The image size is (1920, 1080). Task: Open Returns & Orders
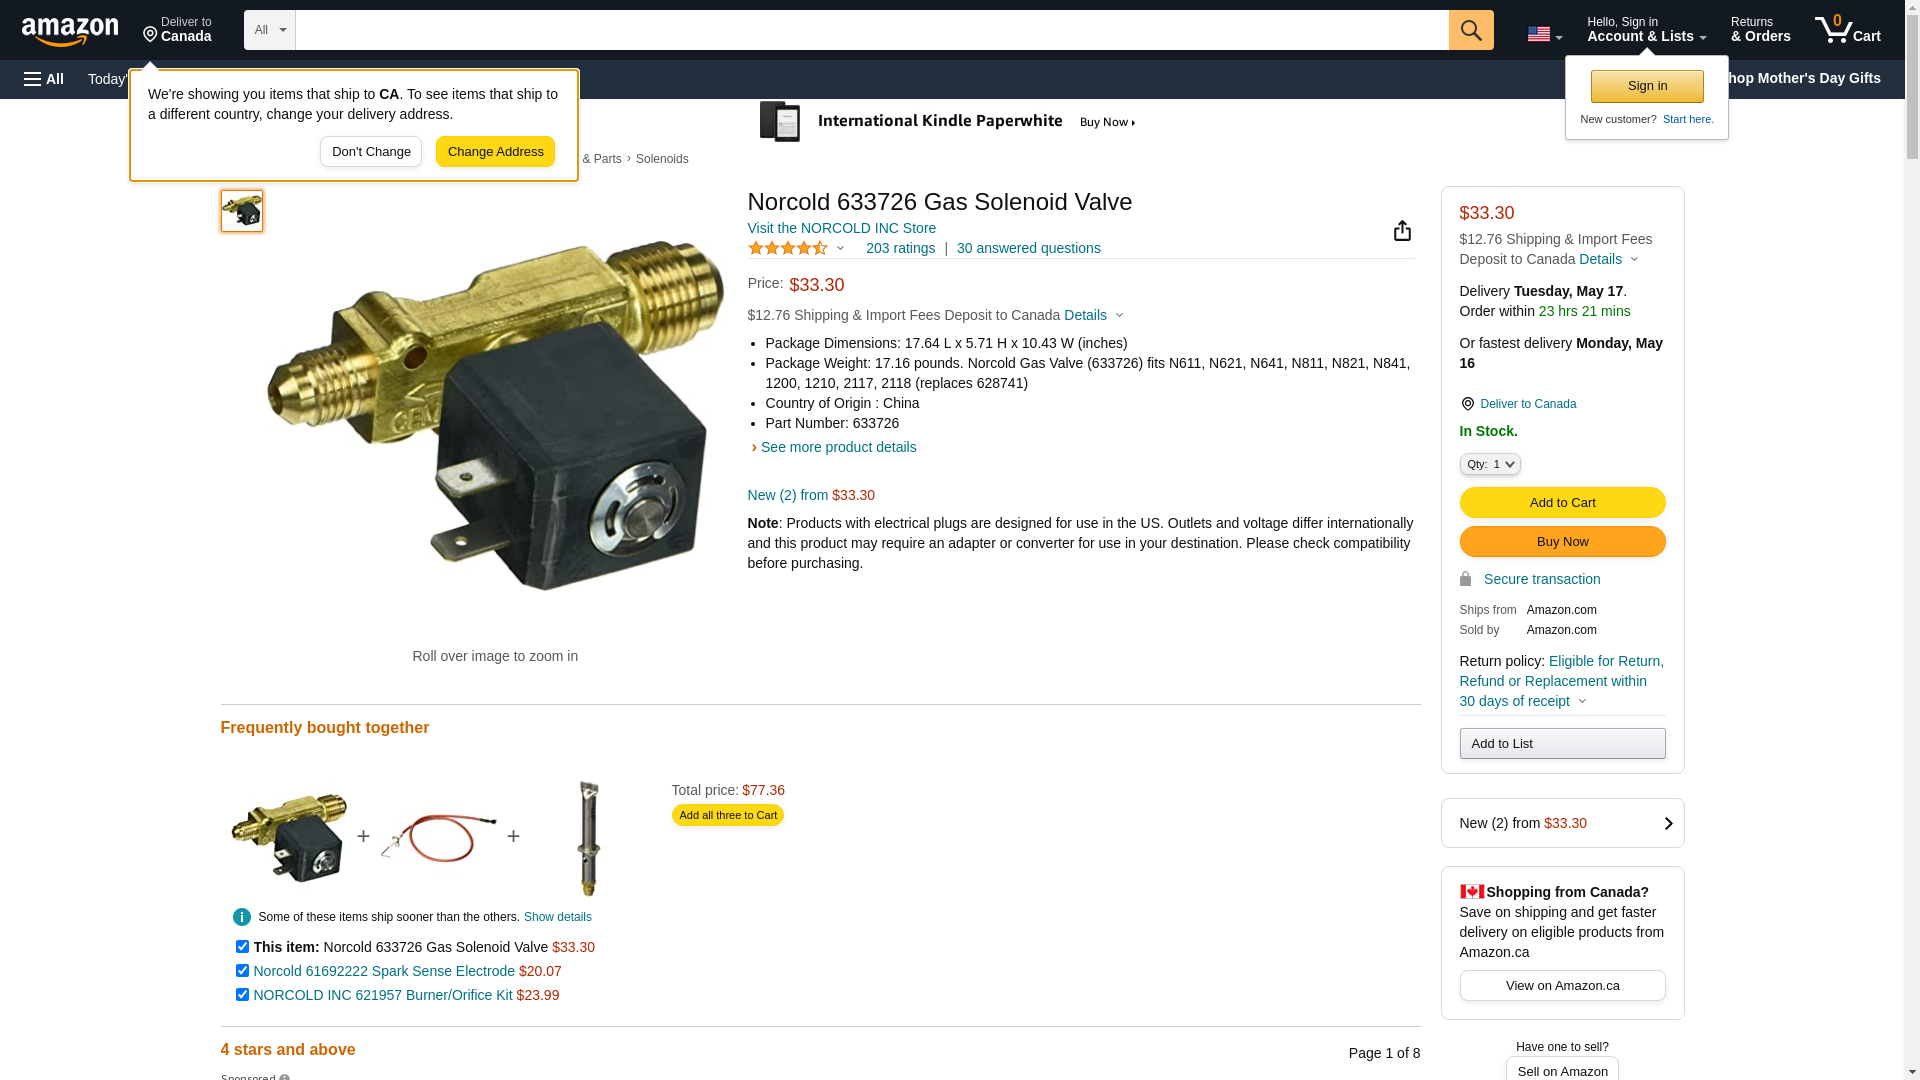(1760, 30)
